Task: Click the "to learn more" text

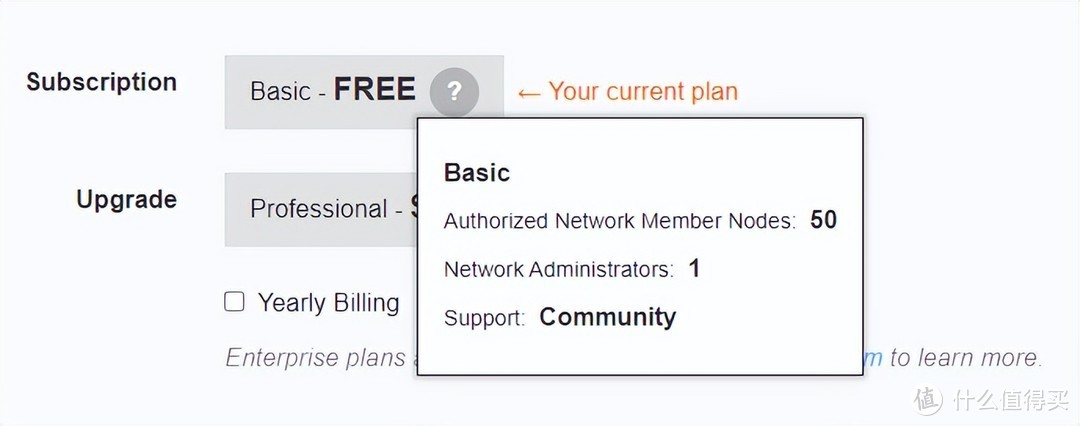Action: [x=965, y=357]
